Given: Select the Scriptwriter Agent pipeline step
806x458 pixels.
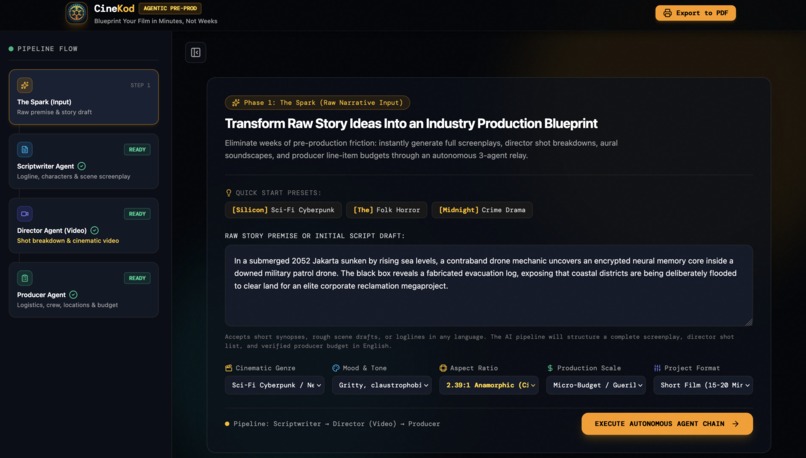Looking at the screenshot, I should (84, 161).
